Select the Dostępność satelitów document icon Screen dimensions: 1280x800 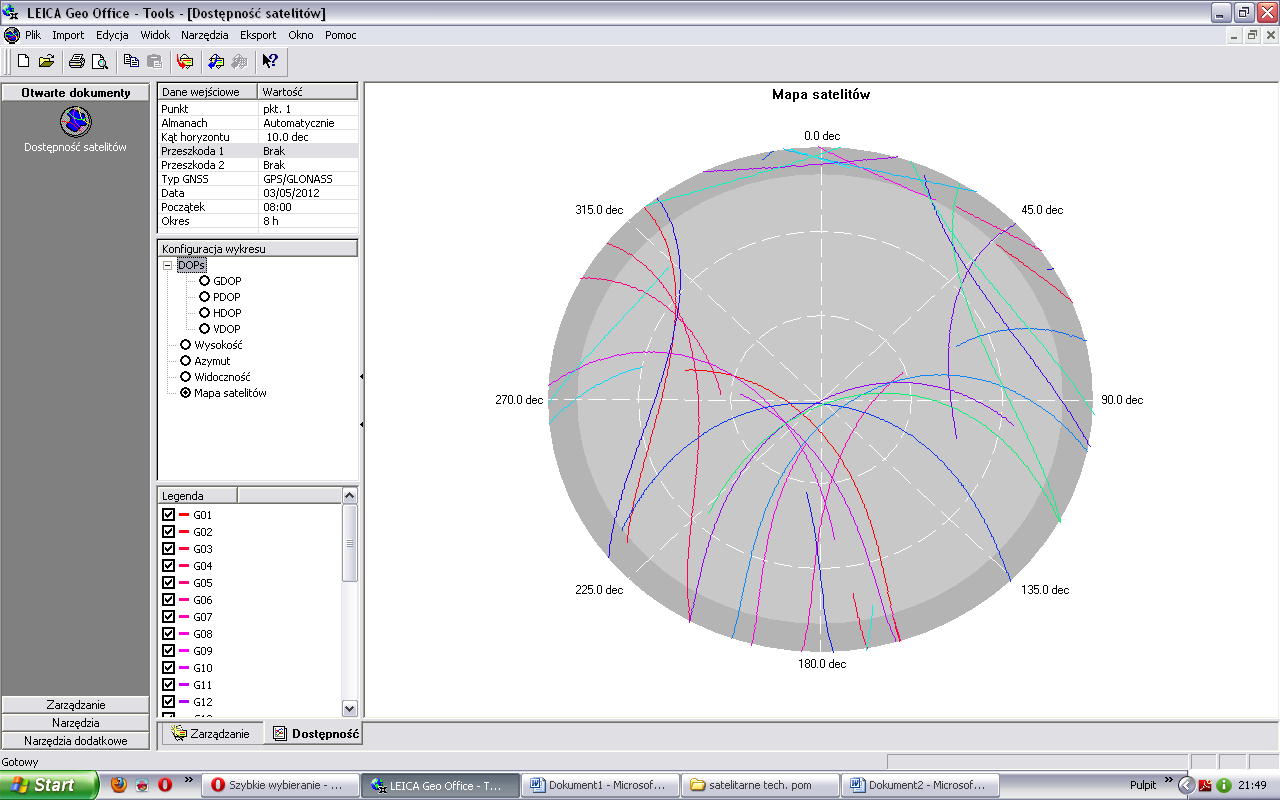coord(76,122)
